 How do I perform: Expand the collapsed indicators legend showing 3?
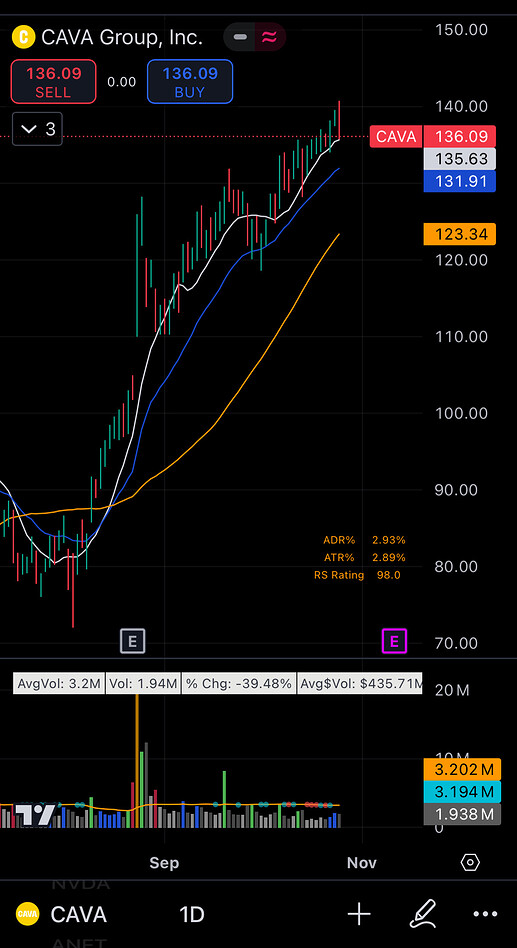[x=37, y=129]
